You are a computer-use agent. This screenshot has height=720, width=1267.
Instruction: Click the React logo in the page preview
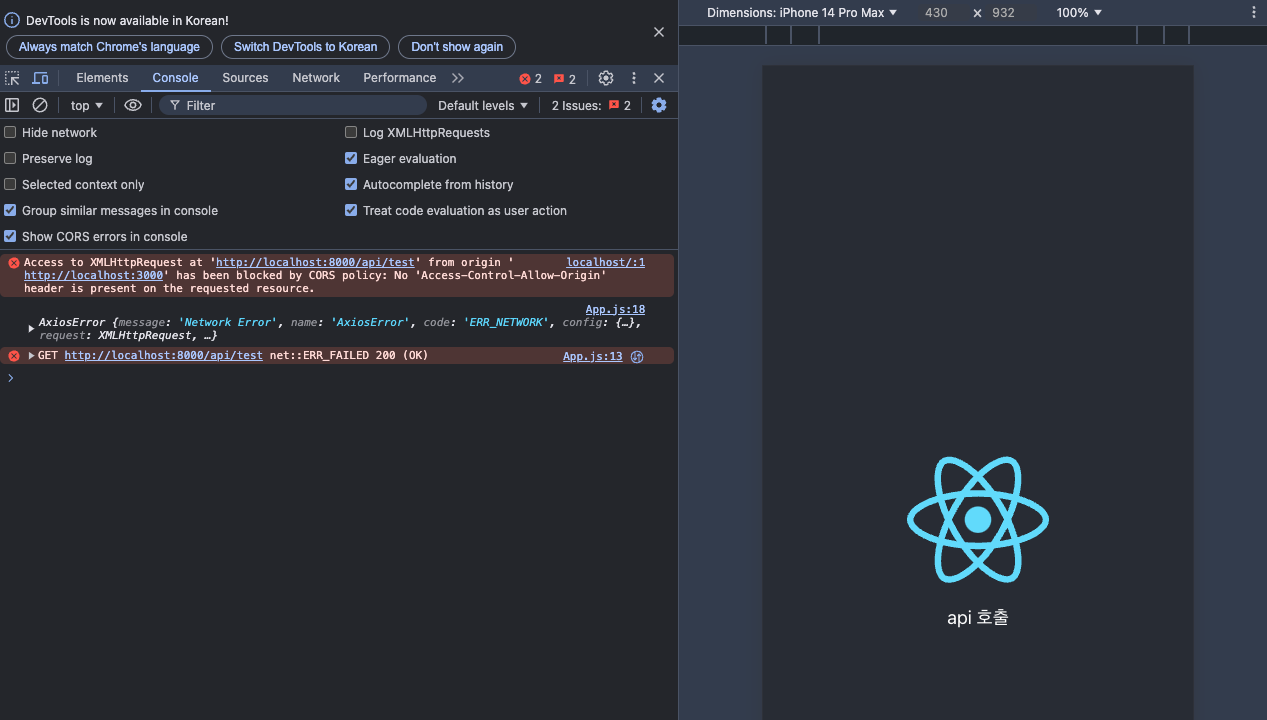tap(977, 519)
